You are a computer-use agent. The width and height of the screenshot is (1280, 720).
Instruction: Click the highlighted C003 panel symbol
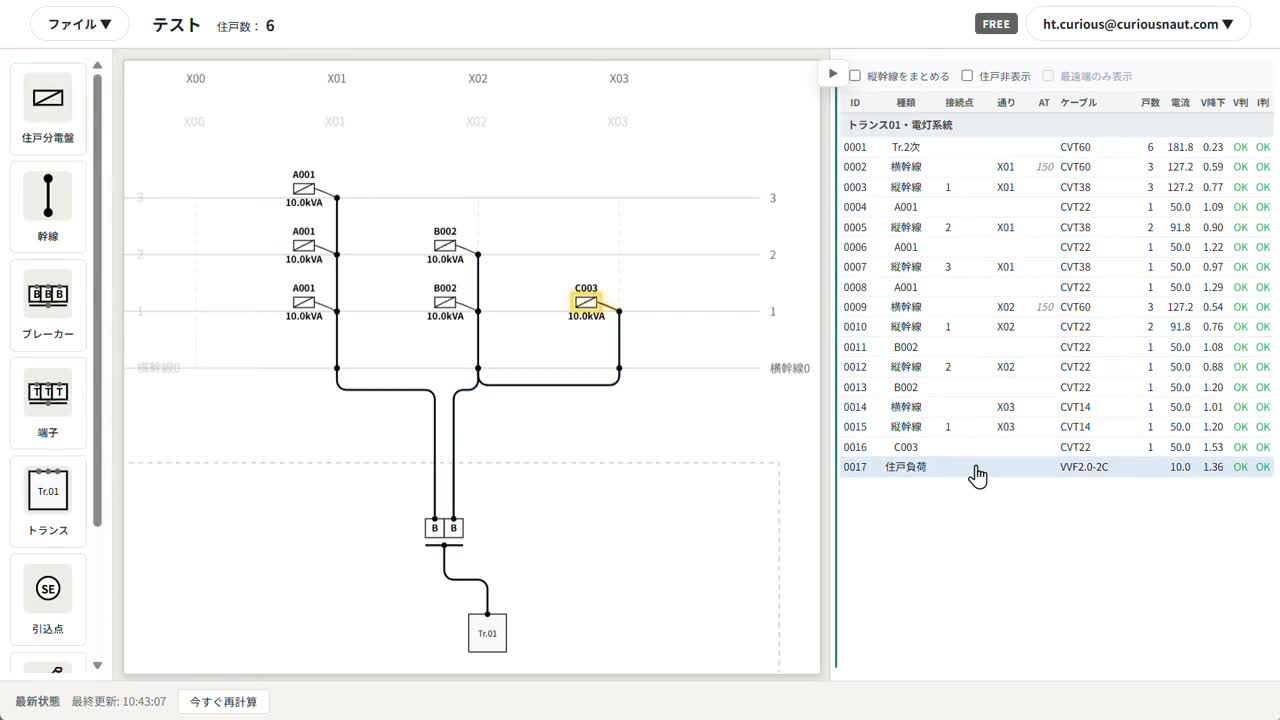coord(586,302)
